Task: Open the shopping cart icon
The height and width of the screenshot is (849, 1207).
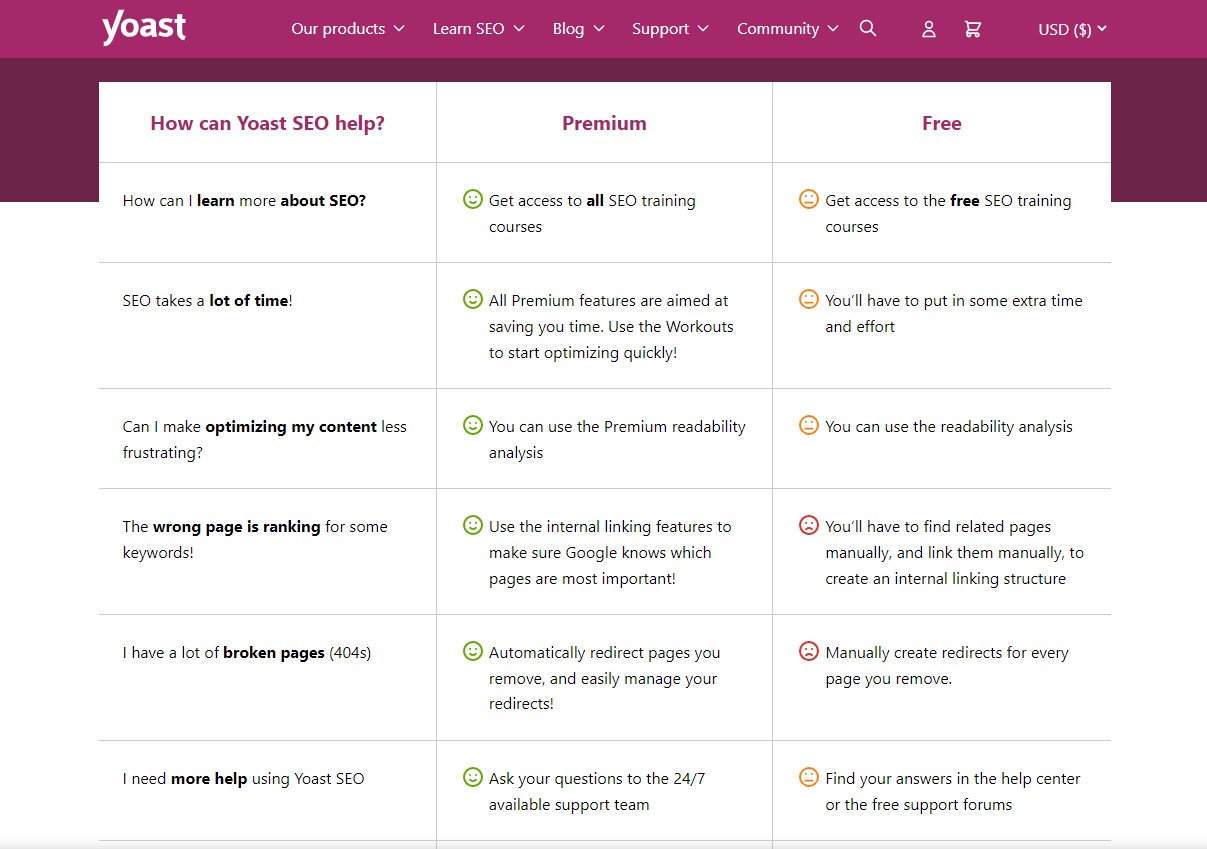Action: click(972, 30)
